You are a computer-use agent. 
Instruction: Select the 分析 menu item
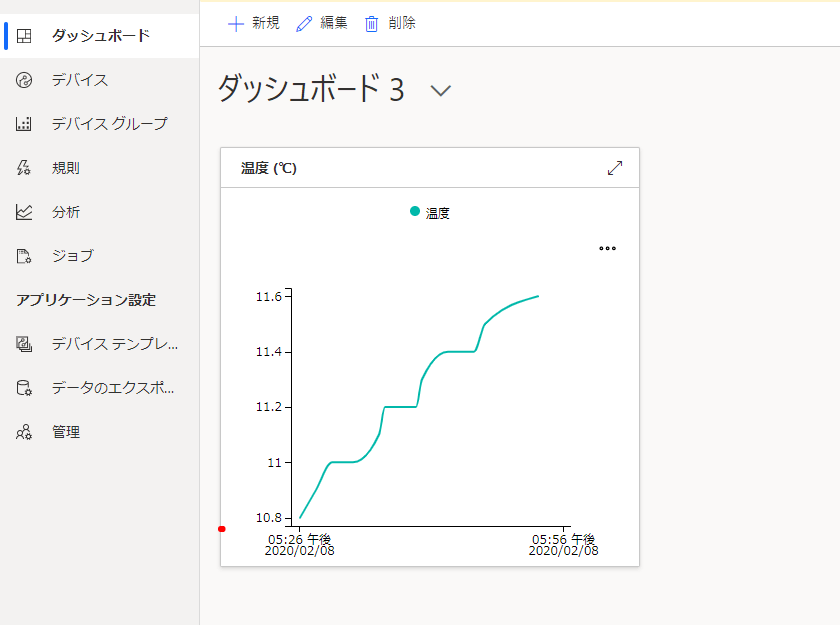coord(66,212)
